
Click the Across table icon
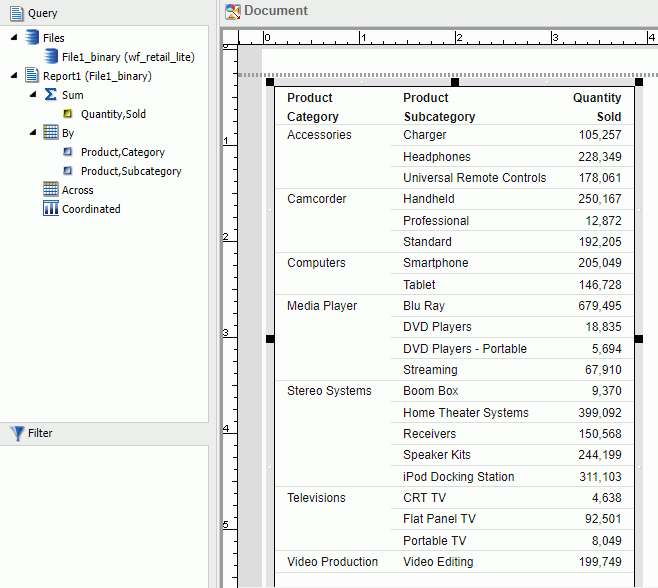click(x=50, y=190)
